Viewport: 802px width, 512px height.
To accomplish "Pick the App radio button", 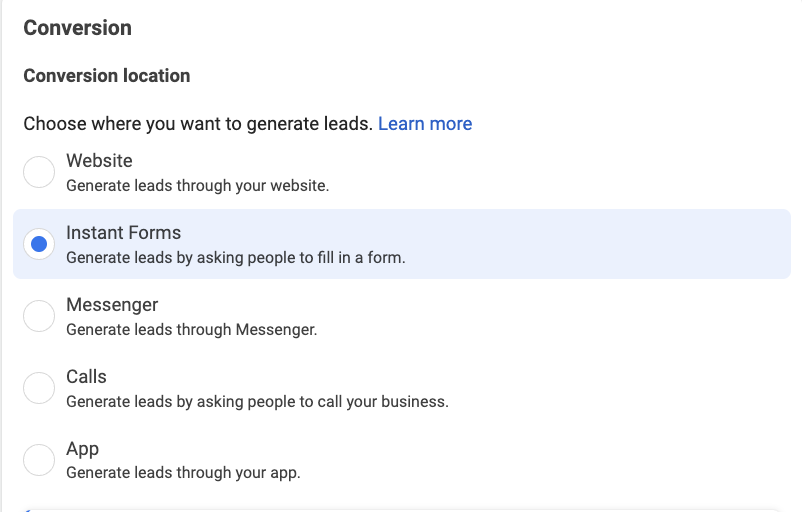I will (x=39, y=460).
